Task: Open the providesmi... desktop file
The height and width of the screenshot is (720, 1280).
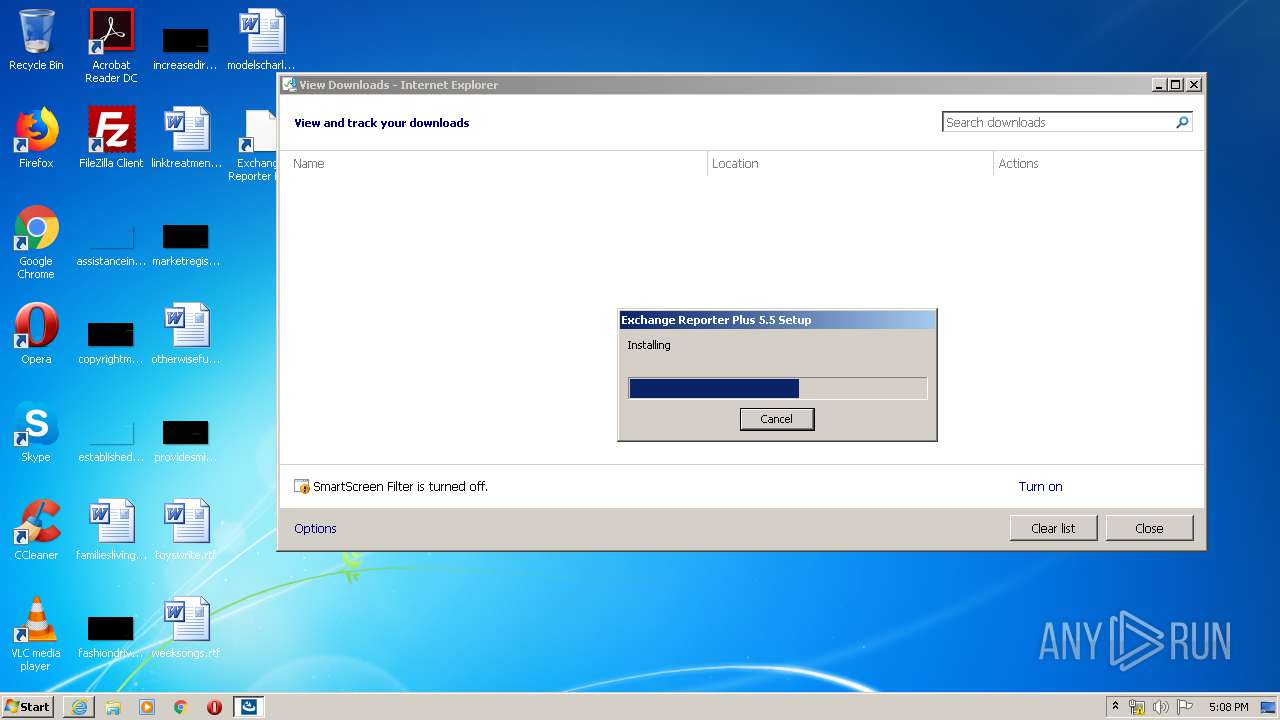Action: (x=186, y=441)
